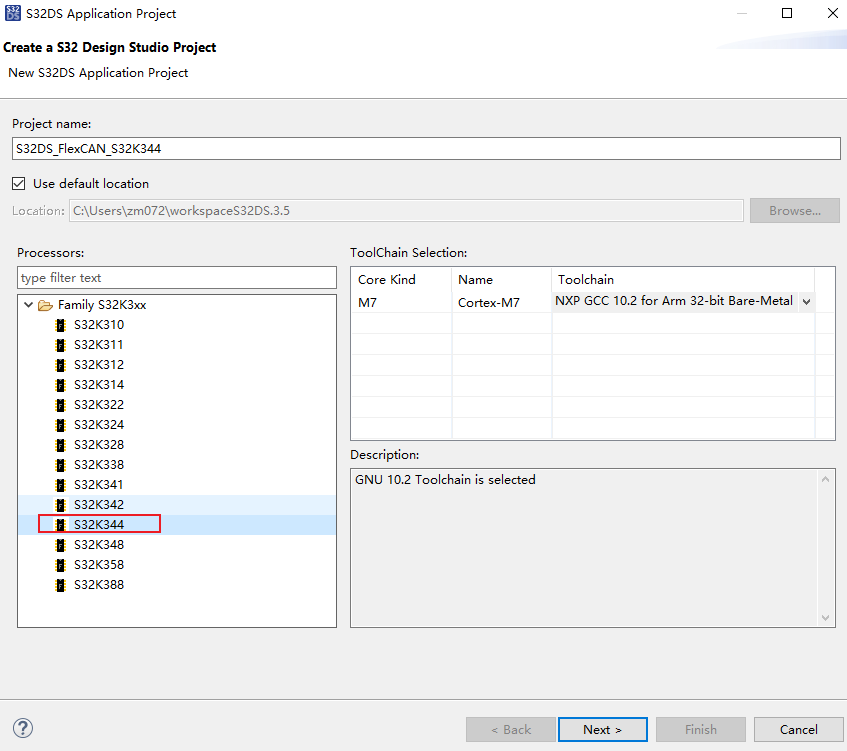Screen dimensions: 847x751
Task: Select S32K324 text in processors tree
Action: (x=99, y=425)
